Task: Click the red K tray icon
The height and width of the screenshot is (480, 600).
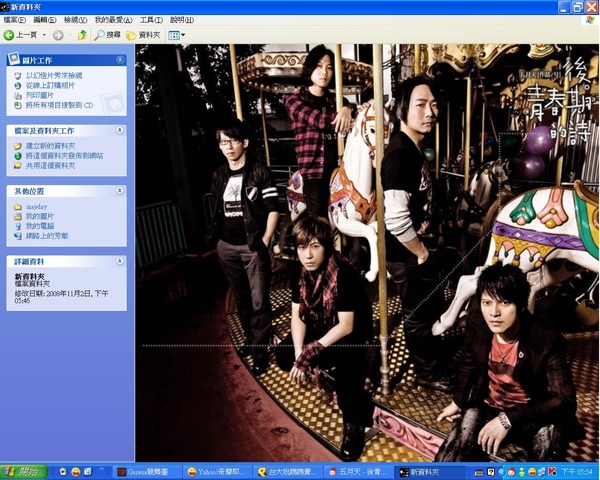Action: click(x=552, y=472)
